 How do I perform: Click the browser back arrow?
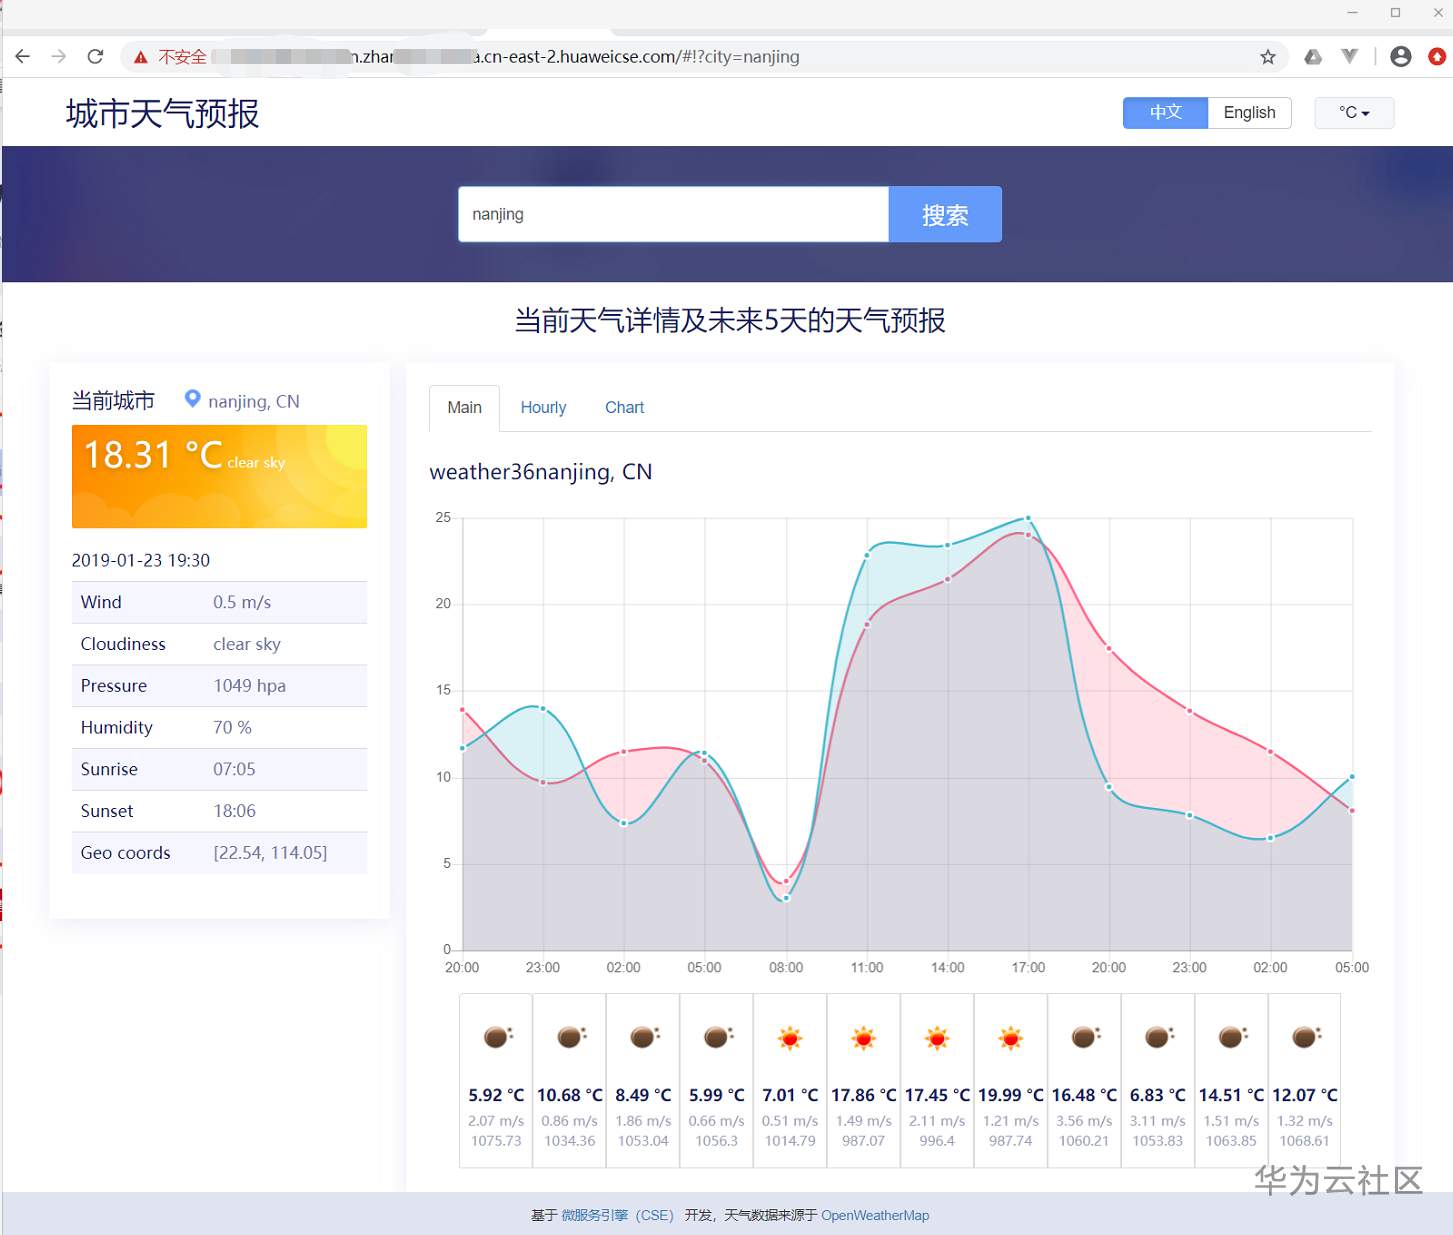pos(23,57)
